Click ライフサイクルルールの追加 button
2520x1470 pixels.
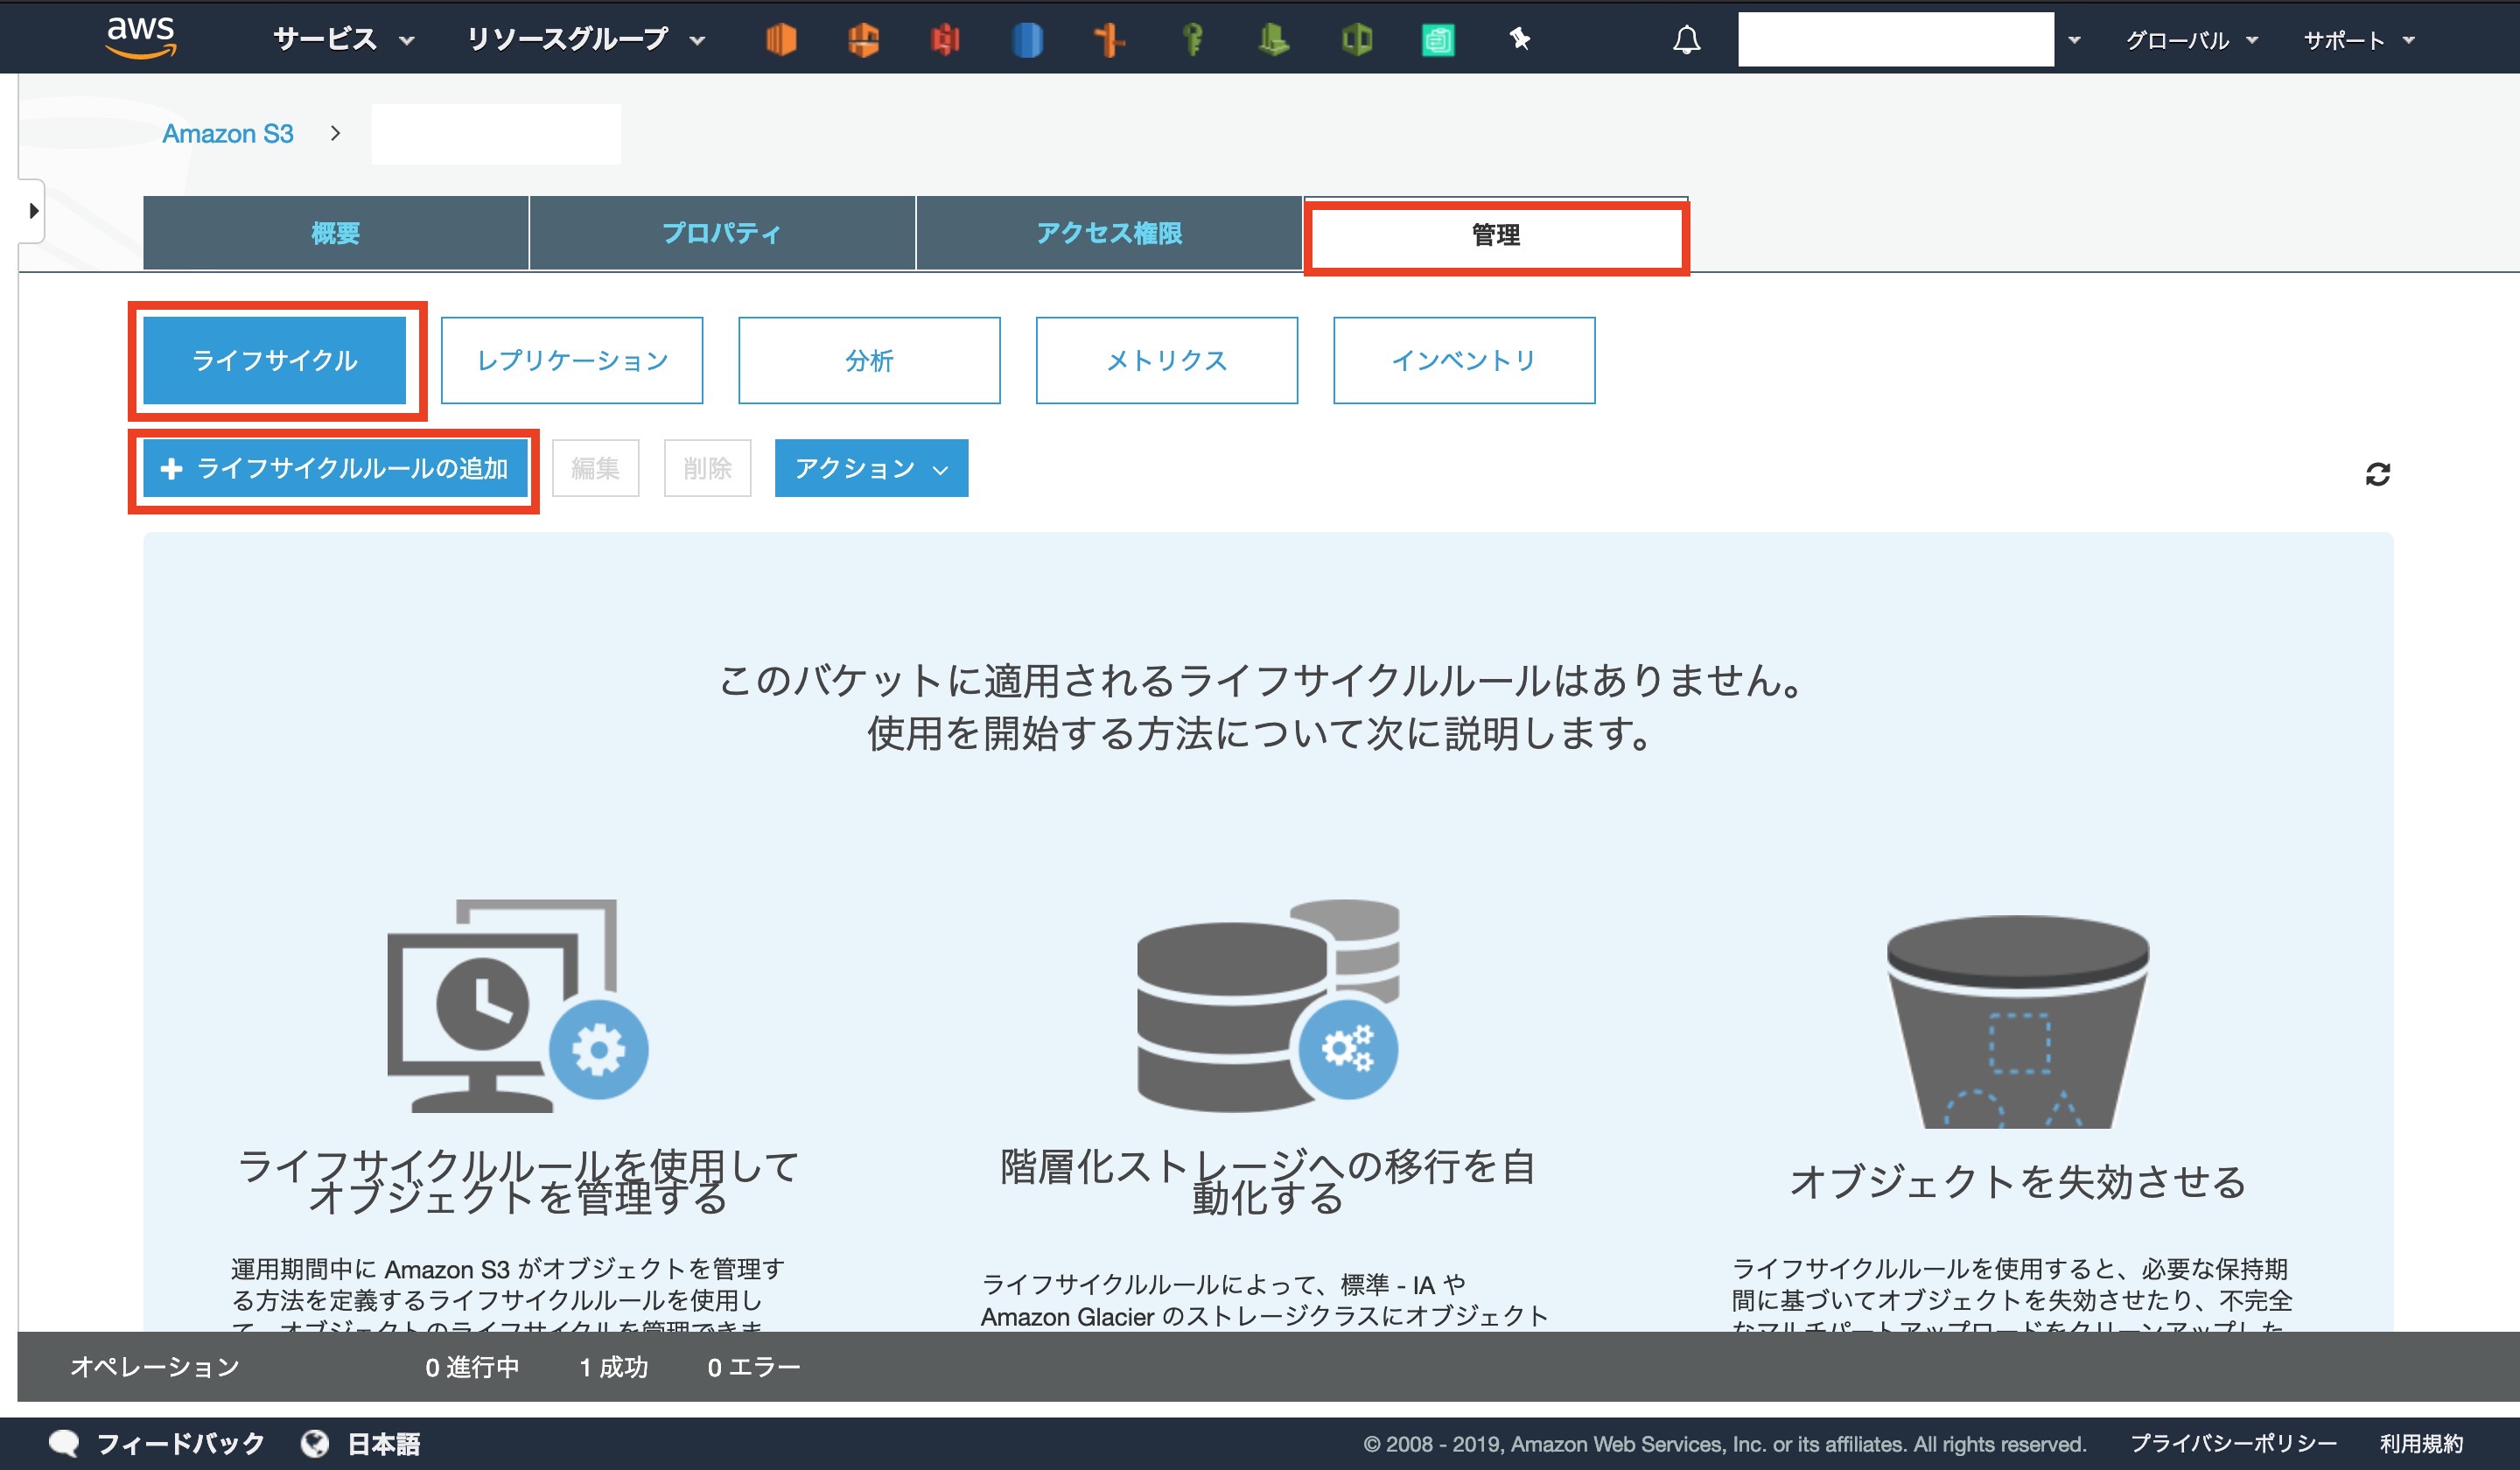point(335,468)
